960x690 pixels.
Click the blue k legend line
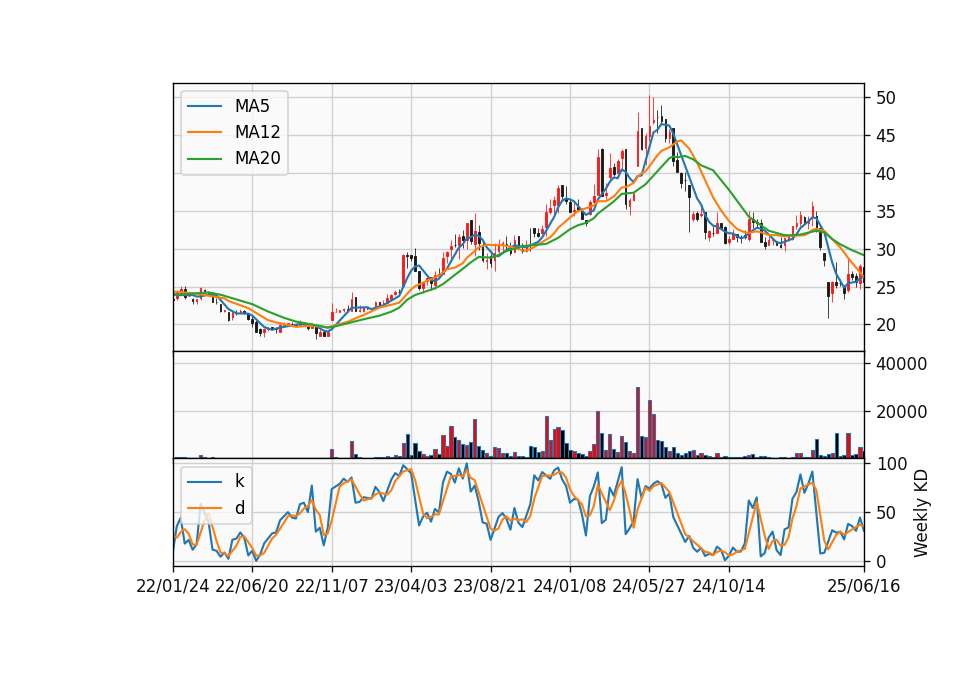pyautogui.click(x=204, y=482)
